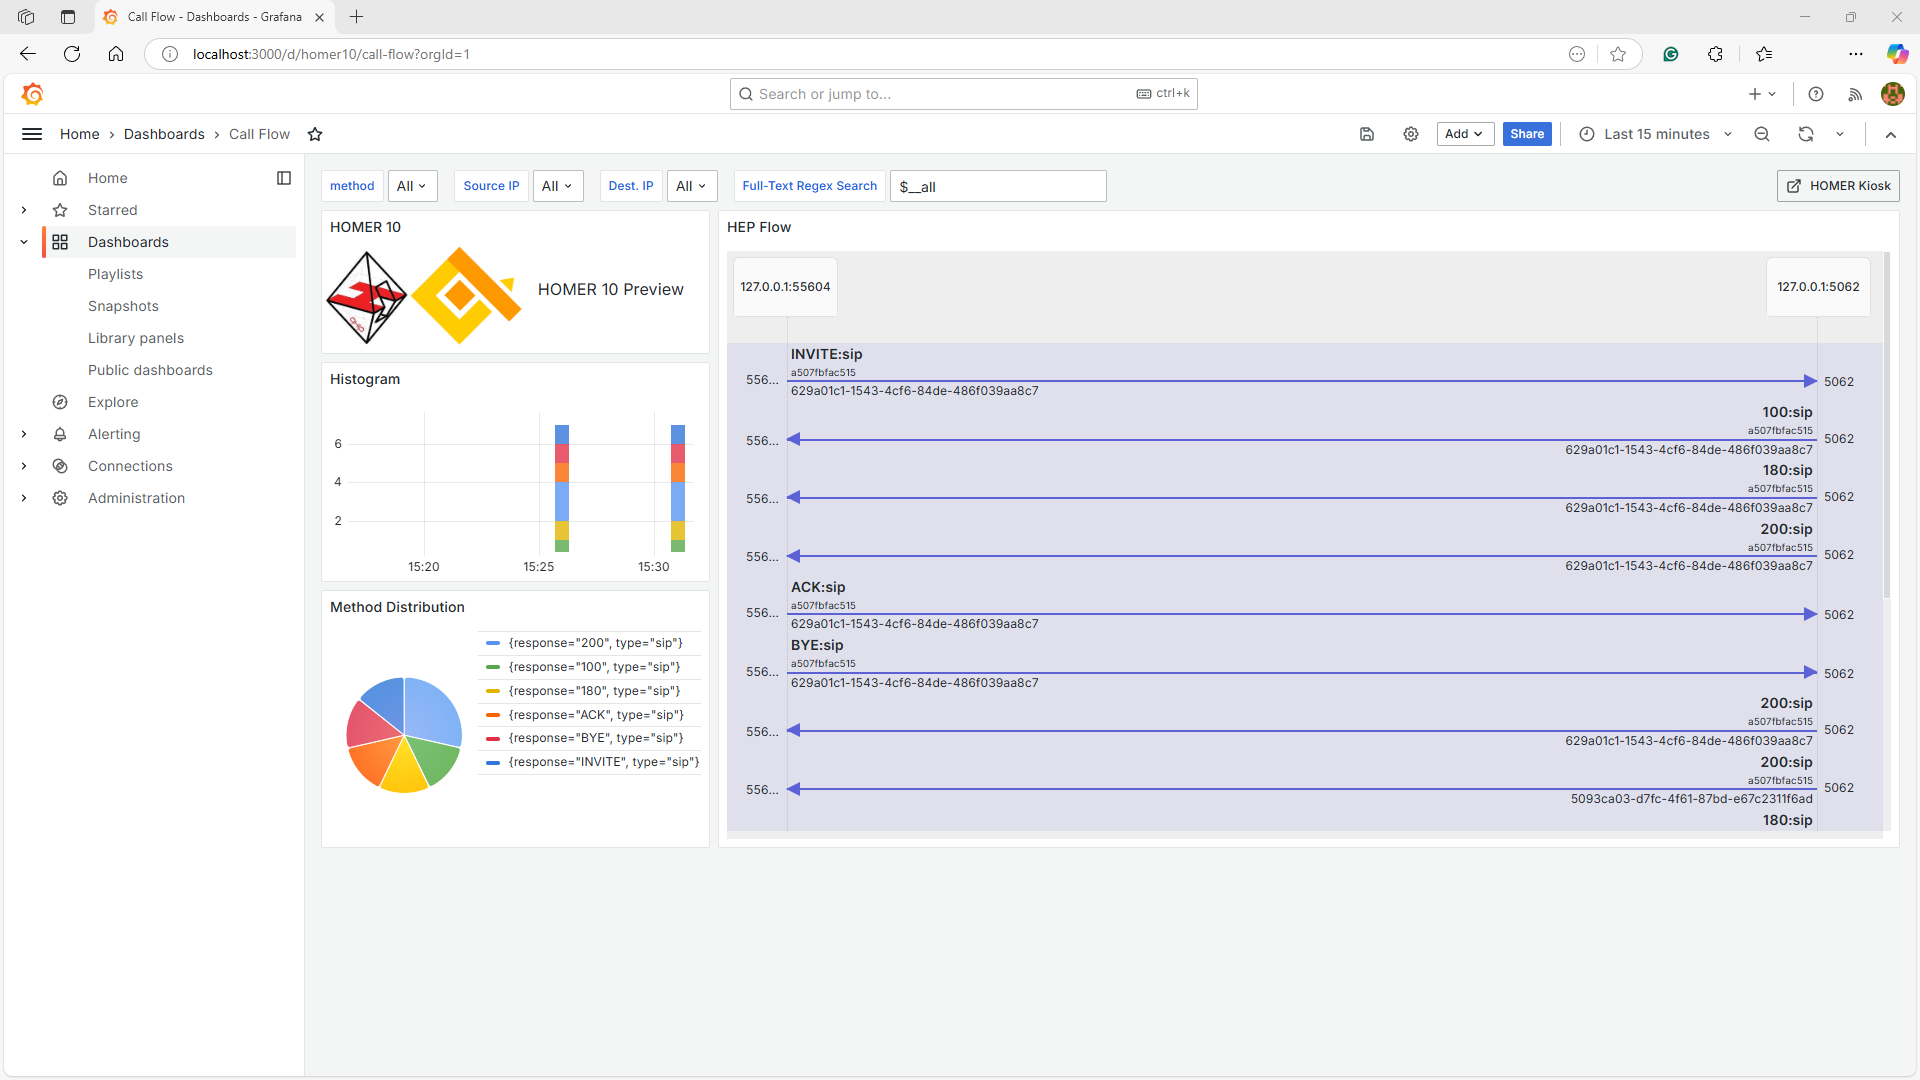Open the Dashboards breadcrumb item
This screenshot has width=1920, height=1080.
(x=164, y=133)
